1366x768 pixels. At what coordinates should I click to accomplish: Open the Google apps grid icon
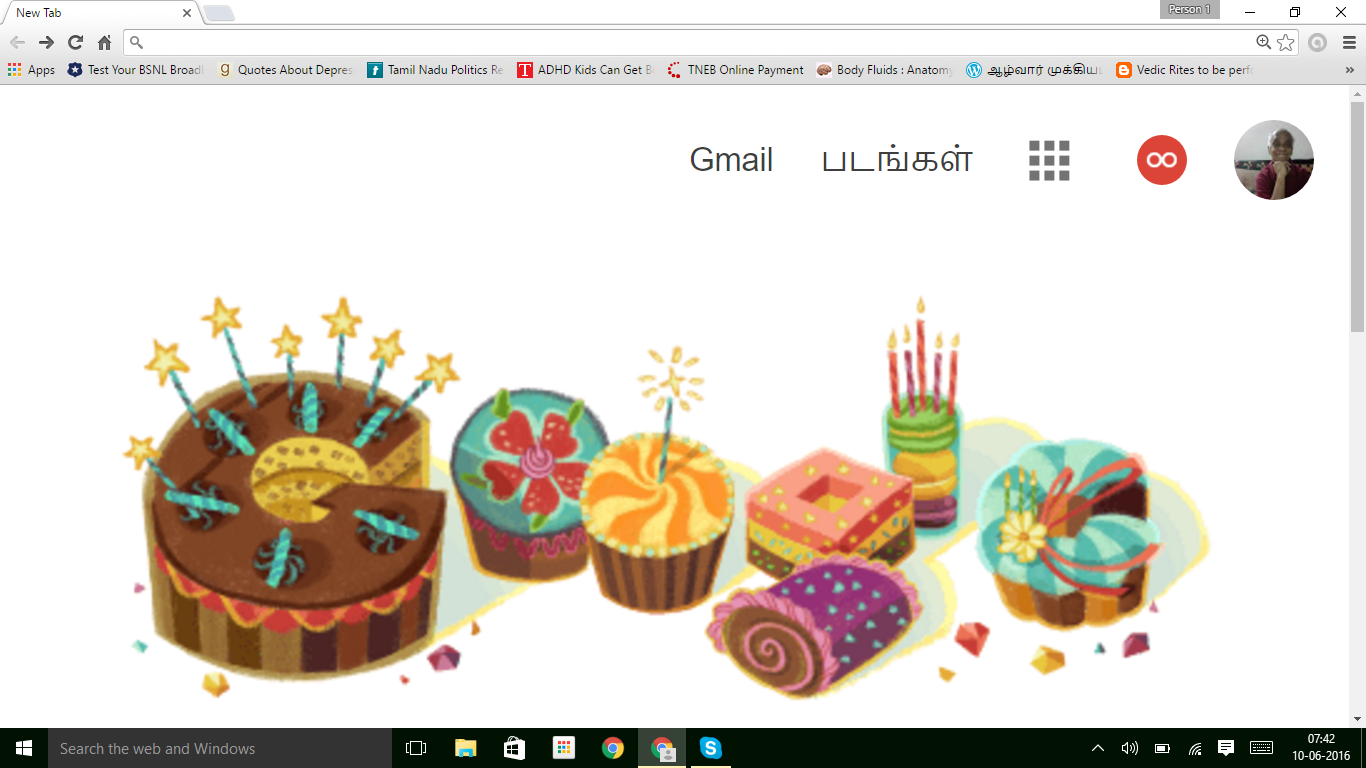(1049, 160)
